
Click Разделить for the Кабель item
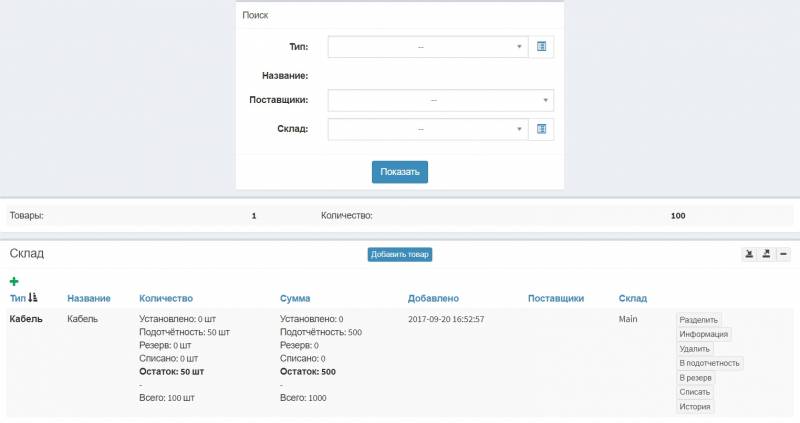pos(698,320)
